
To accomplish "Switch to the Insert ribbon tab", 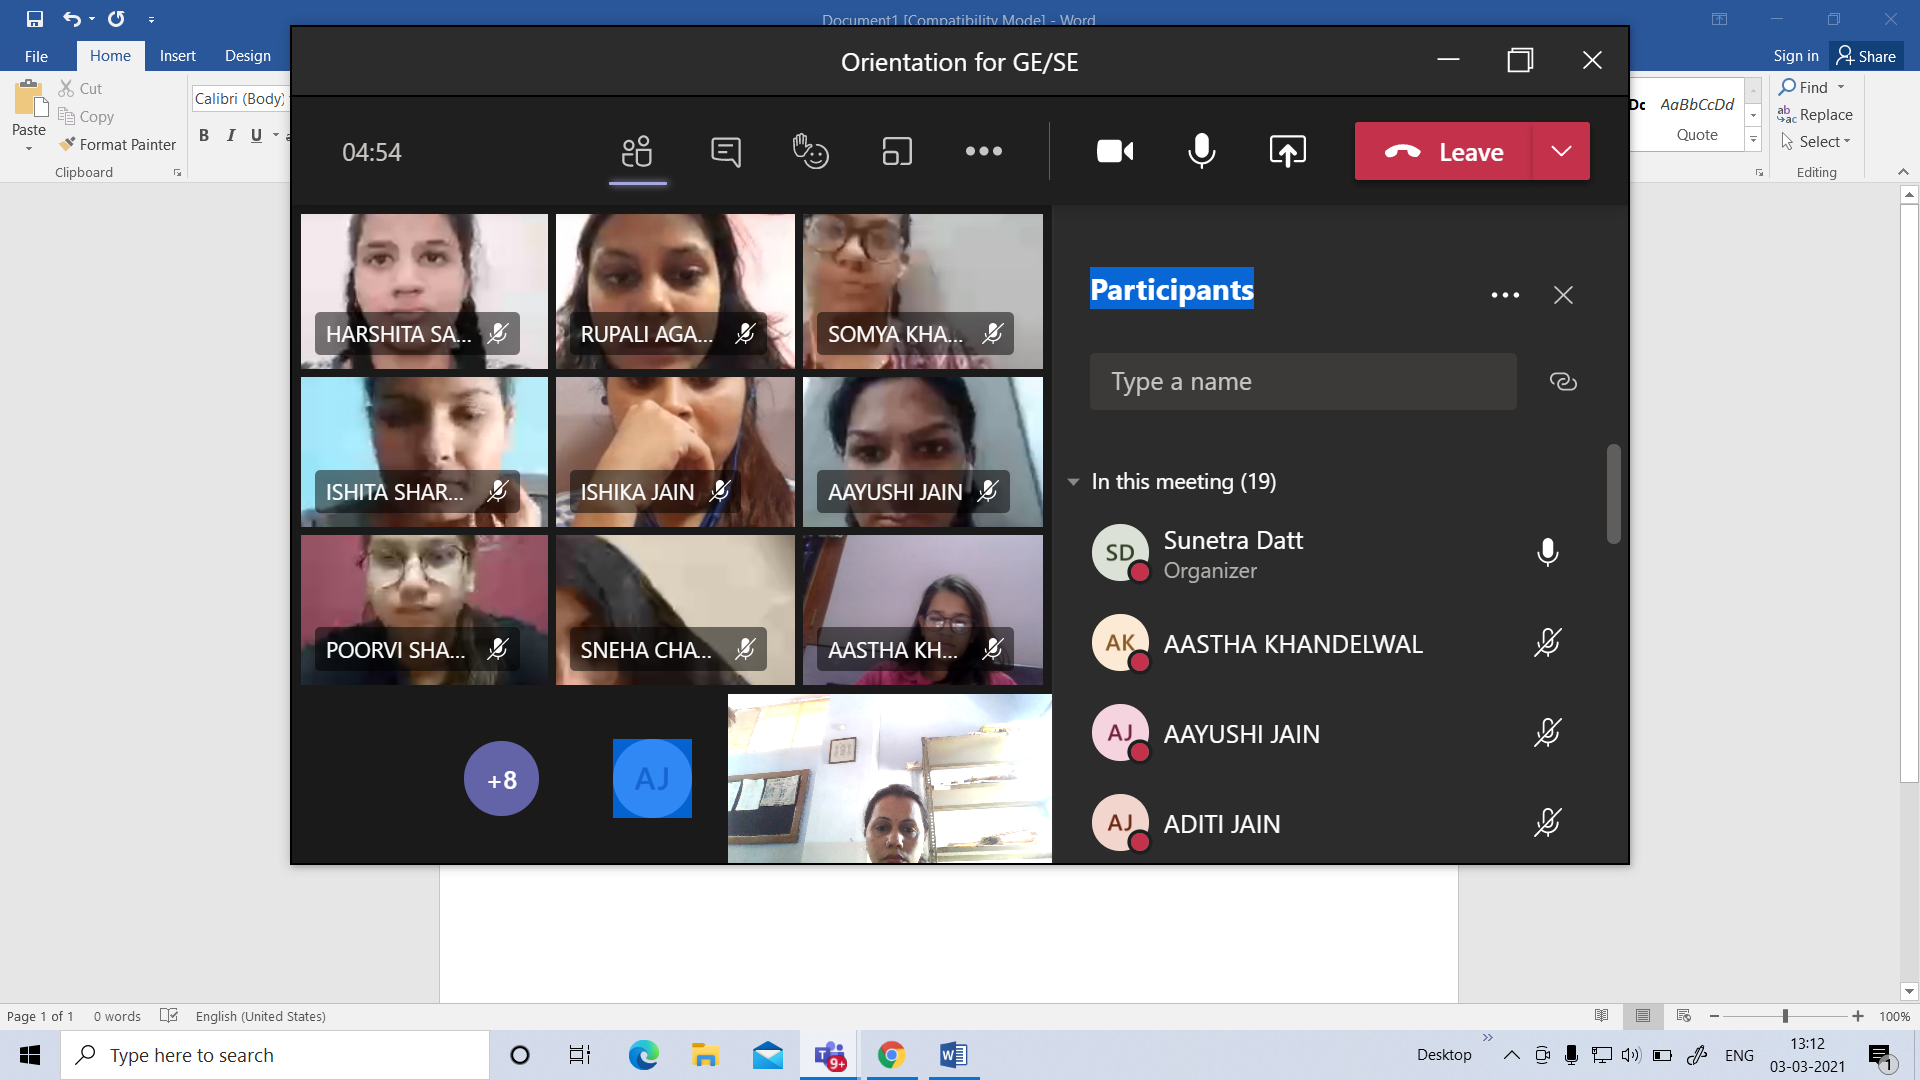I will point(177,56).
